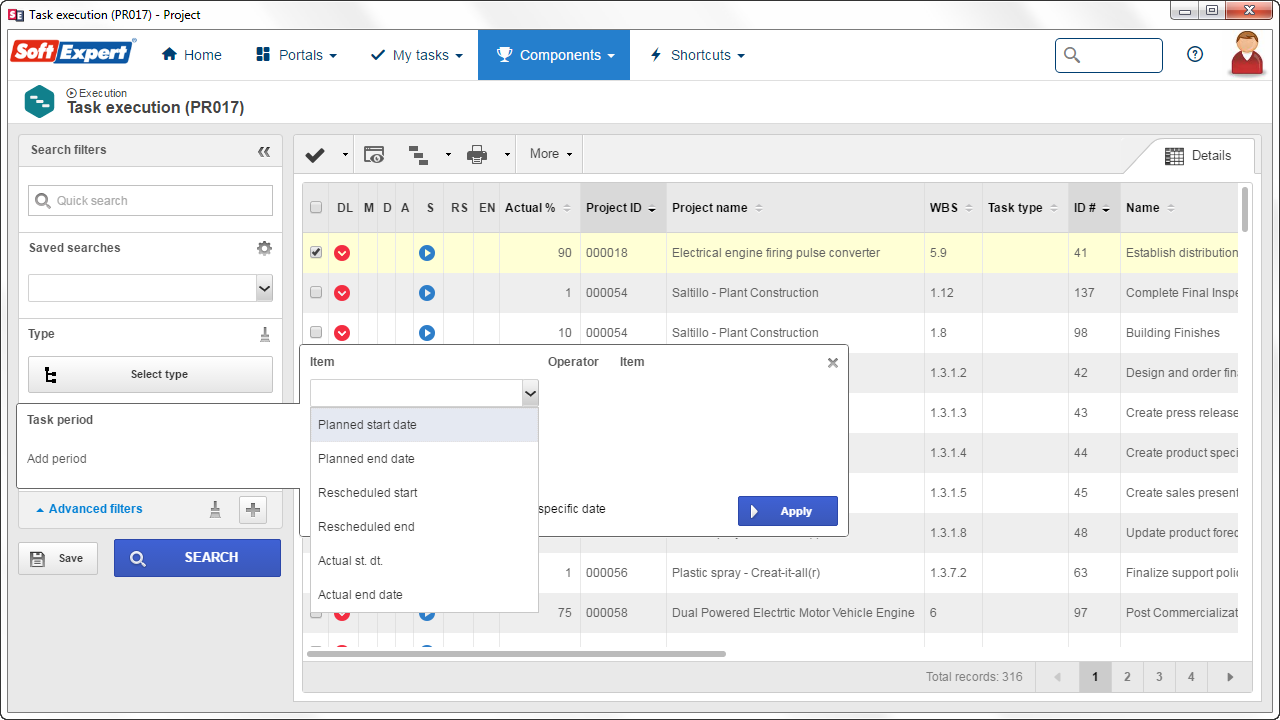This screenshot has height=720, width=1280.
Task: Click the Quick search field
Action: pyautogui.click(x=150, y=200)
